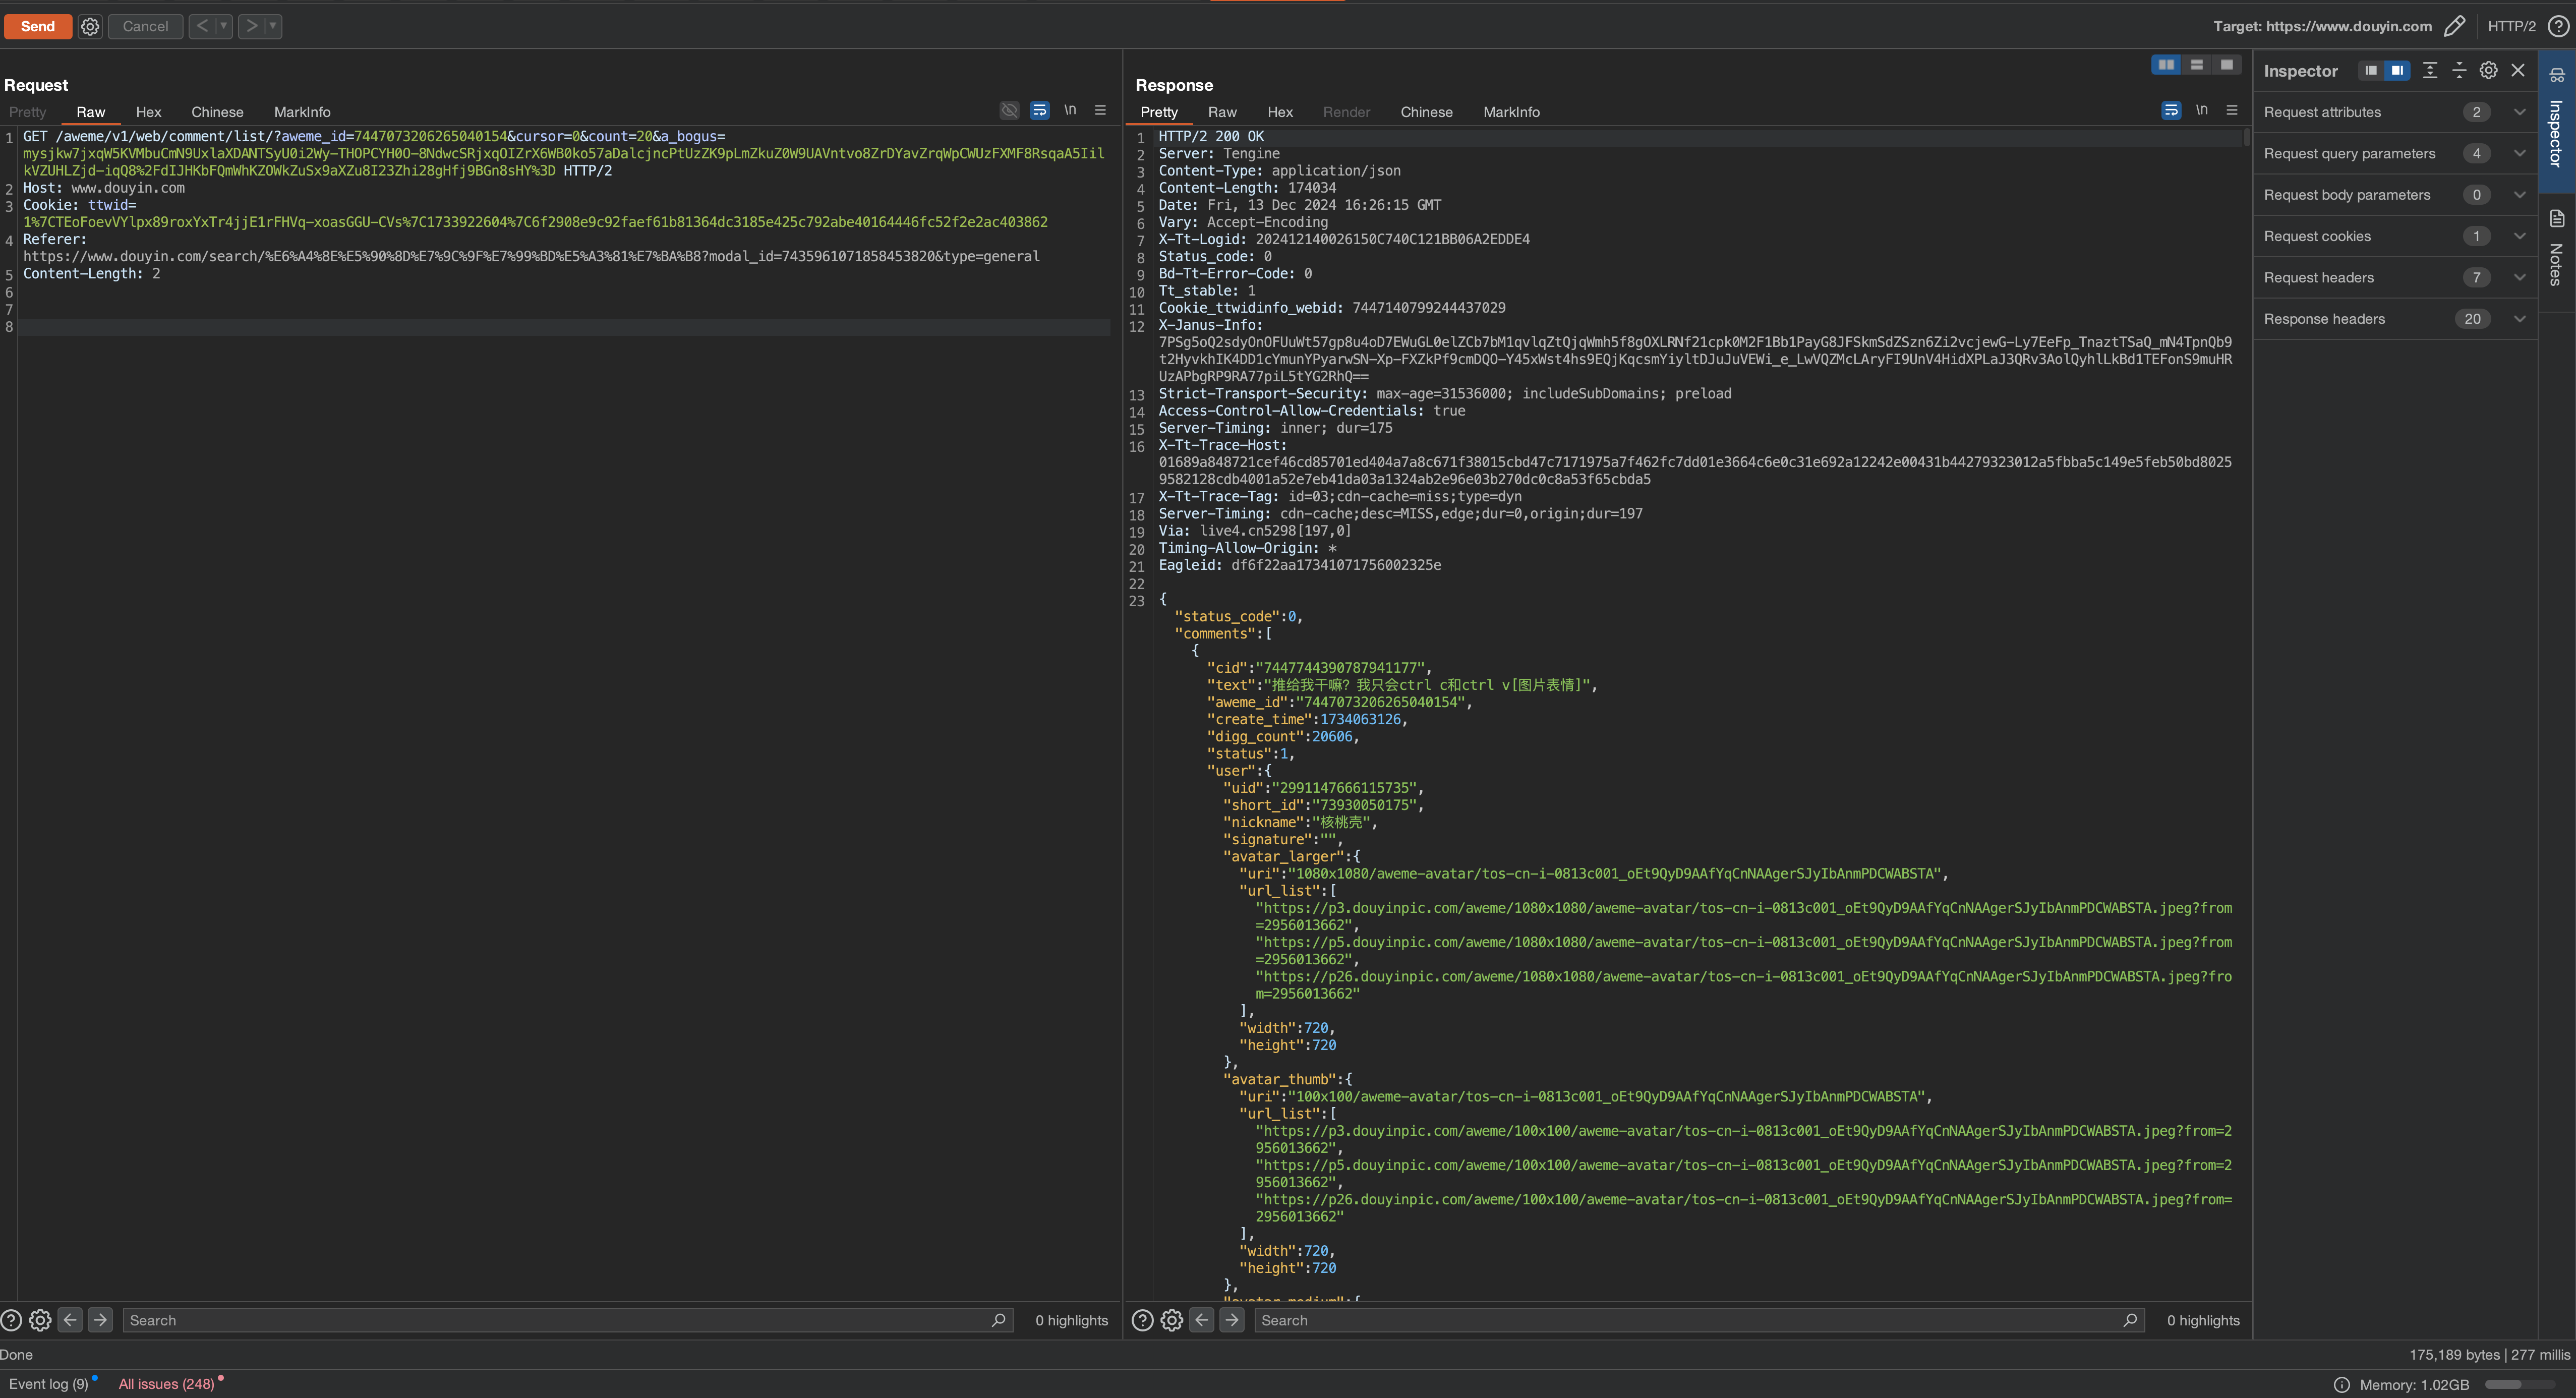This screenshot has width=2576, height=1398.
Task: Focus the Response search field
Action: [x=1699, y=1320]
